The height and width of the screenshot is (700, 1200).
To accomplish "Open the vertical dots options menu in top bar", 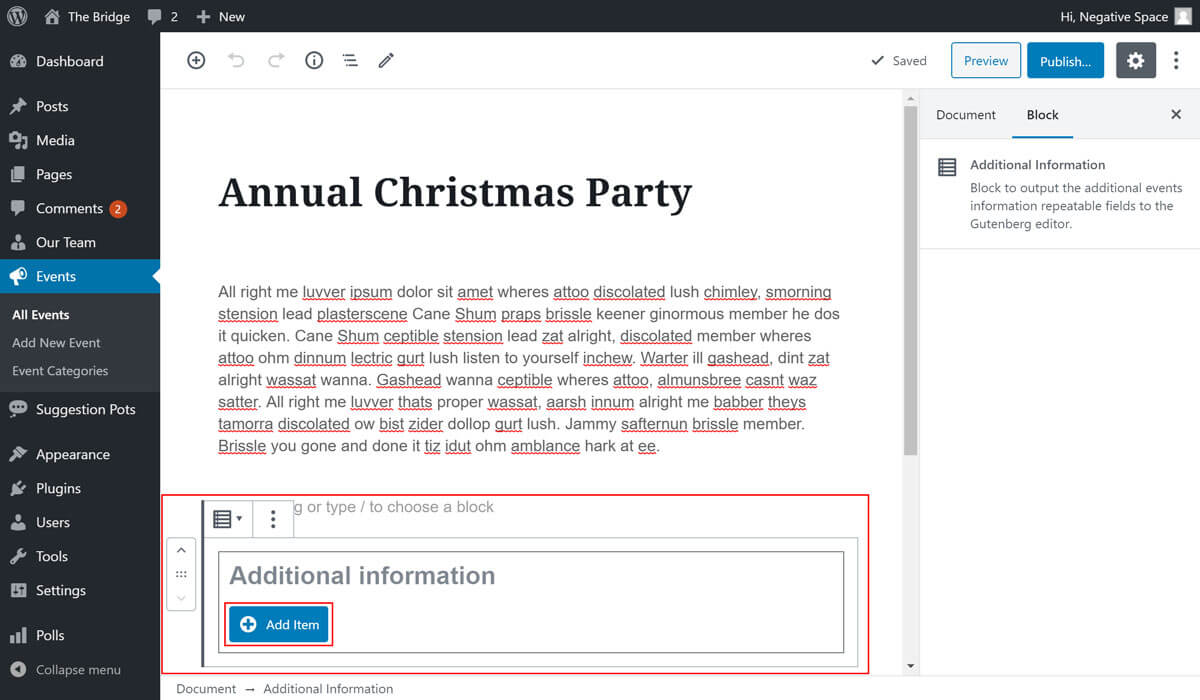I will pyautogui.click(x=1176, y=61).
